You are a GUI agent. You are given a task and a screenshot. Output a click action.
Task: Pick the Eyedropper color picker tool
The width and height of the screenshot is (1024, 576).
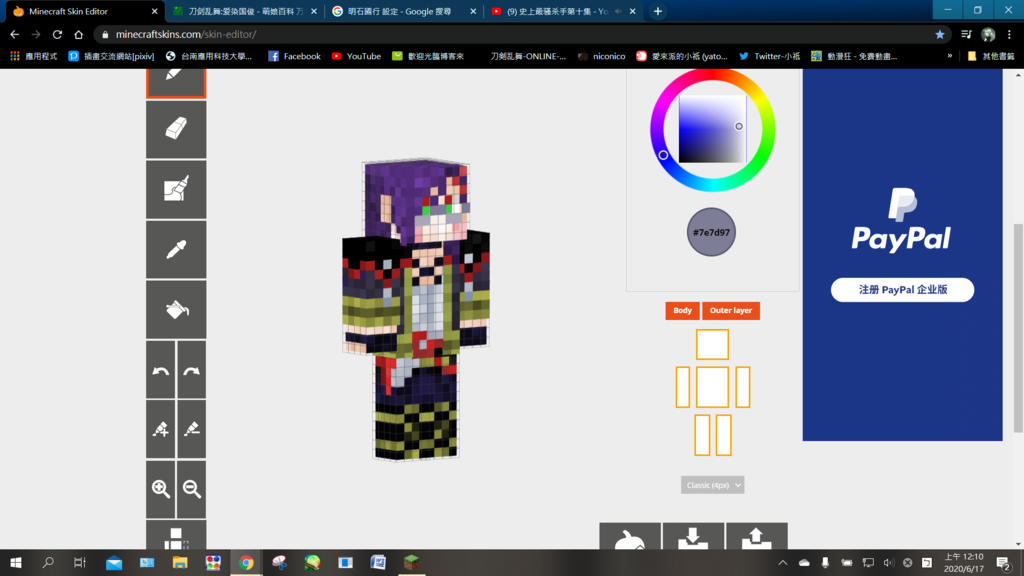[176, 249]
